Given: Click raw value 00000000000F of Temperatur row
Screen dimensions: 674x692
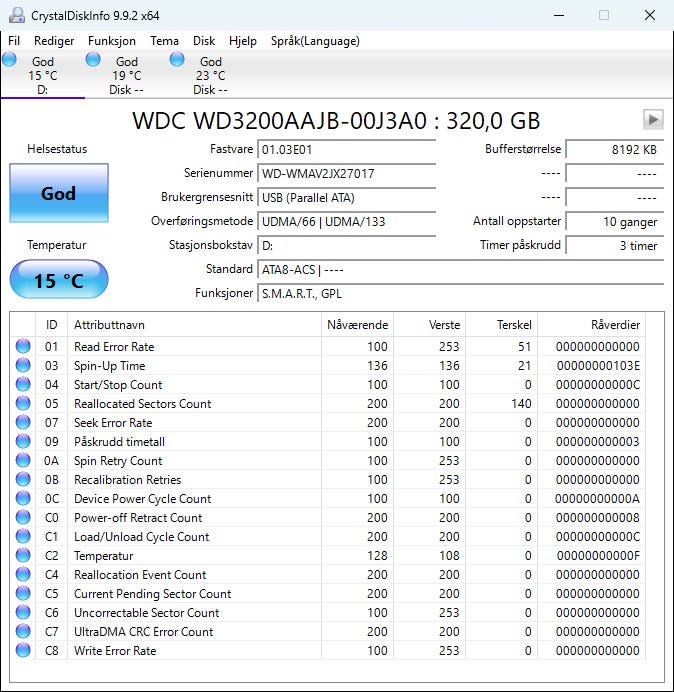Looking at the screenshot, I should [598, 555].
